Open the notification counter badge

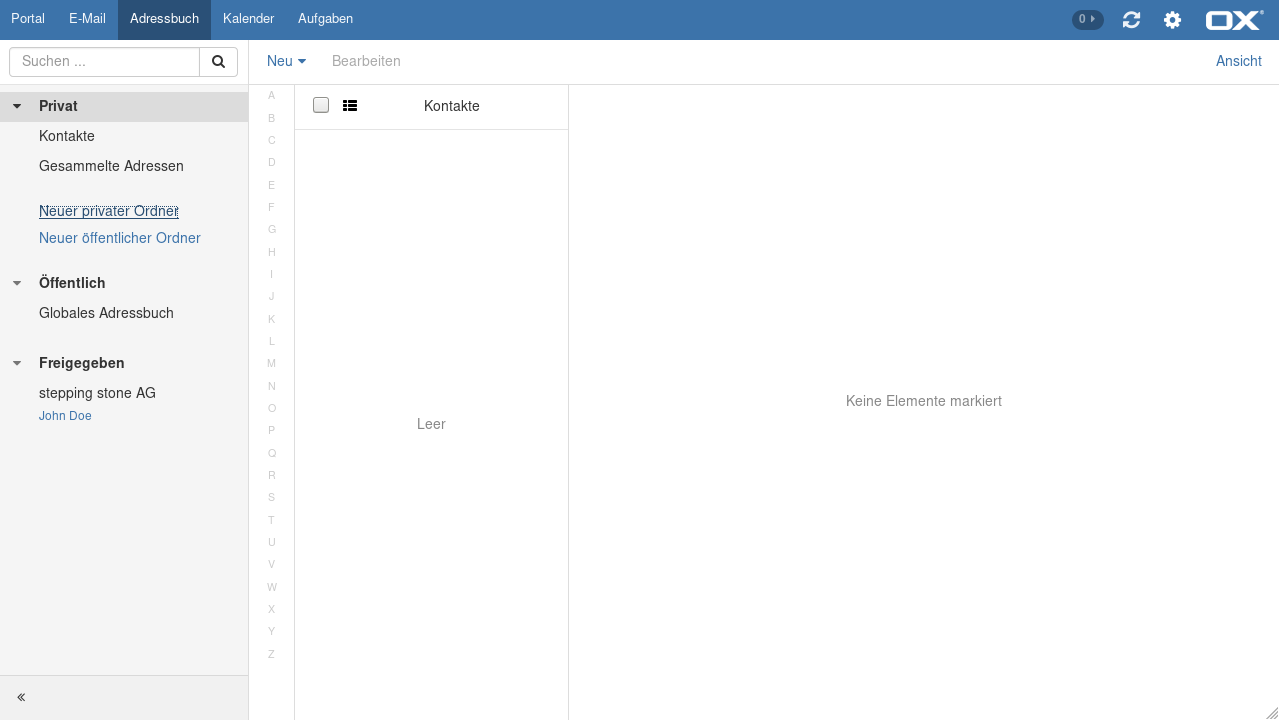[x=1087, y=20]
